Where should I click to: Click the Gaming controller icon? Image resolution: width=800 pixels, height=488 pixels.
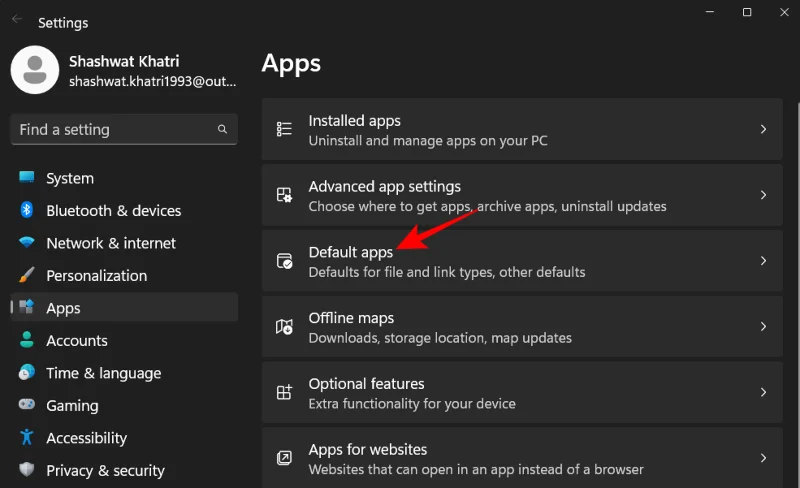pyautogui.click(x=27, y=404)
